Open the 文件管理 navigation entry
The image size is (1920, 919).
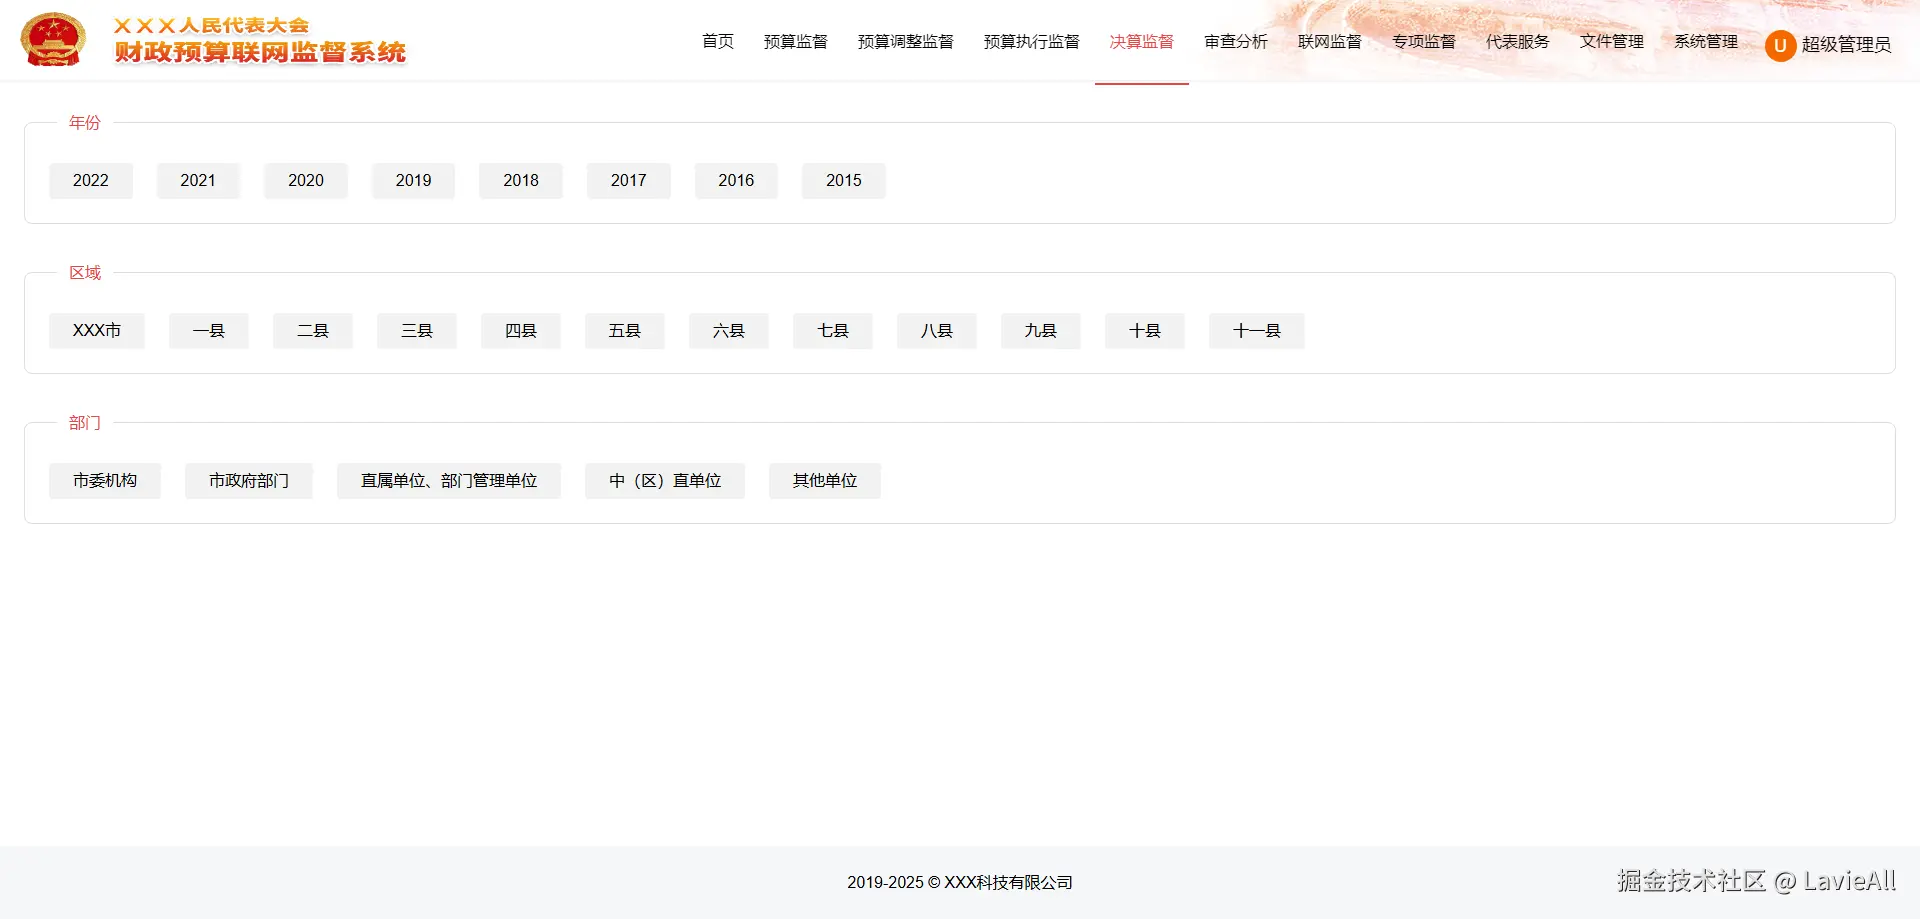[x=1611, y=41]
